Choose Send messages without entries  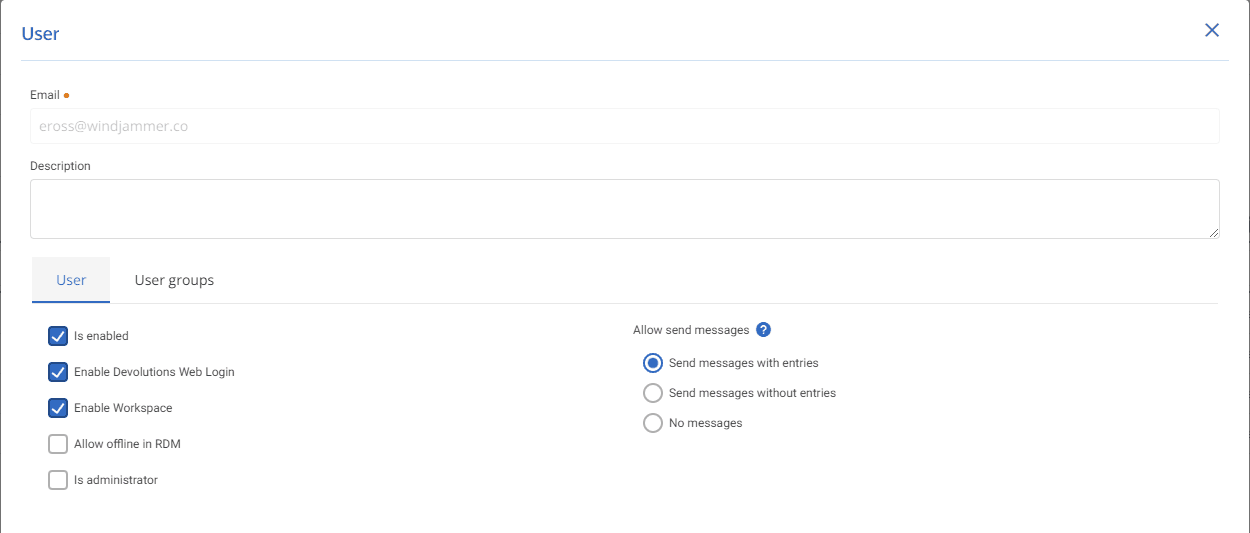[x=653, y=393]
